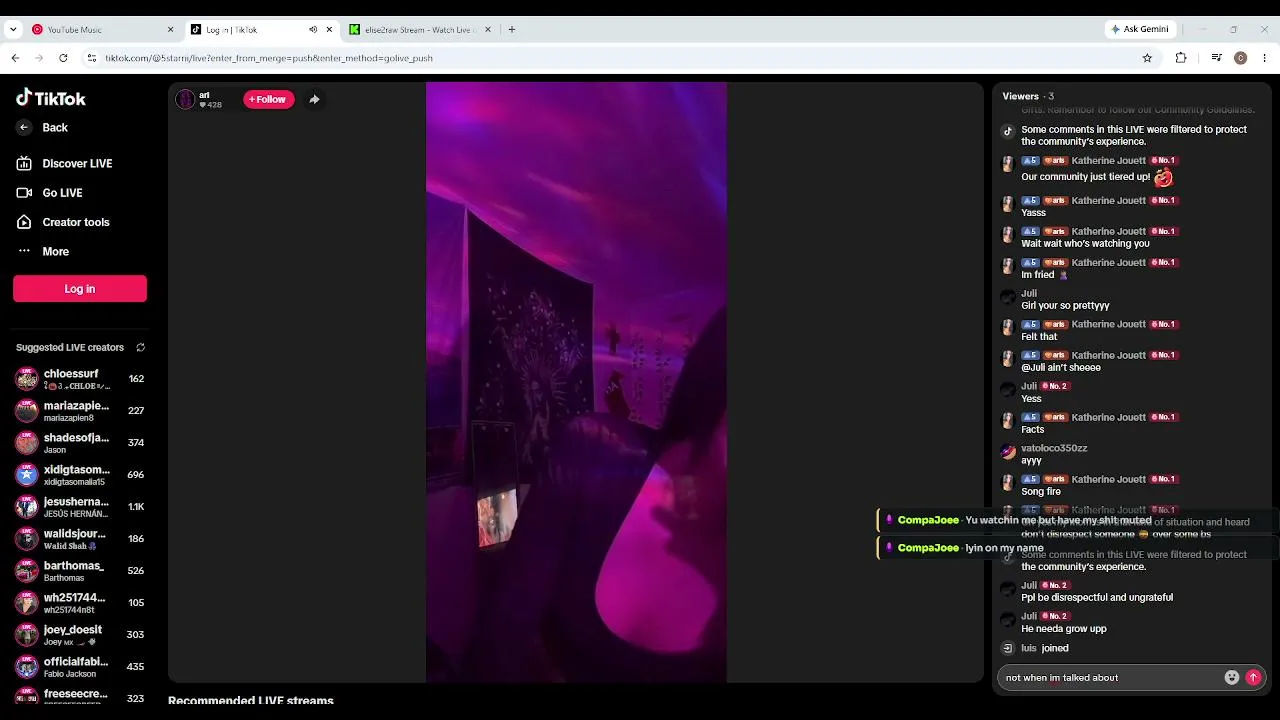Click the '@Juli ain't sheeee' chat message
The height and width of the screenshot is (720, 1280).
pos(1061,368)
